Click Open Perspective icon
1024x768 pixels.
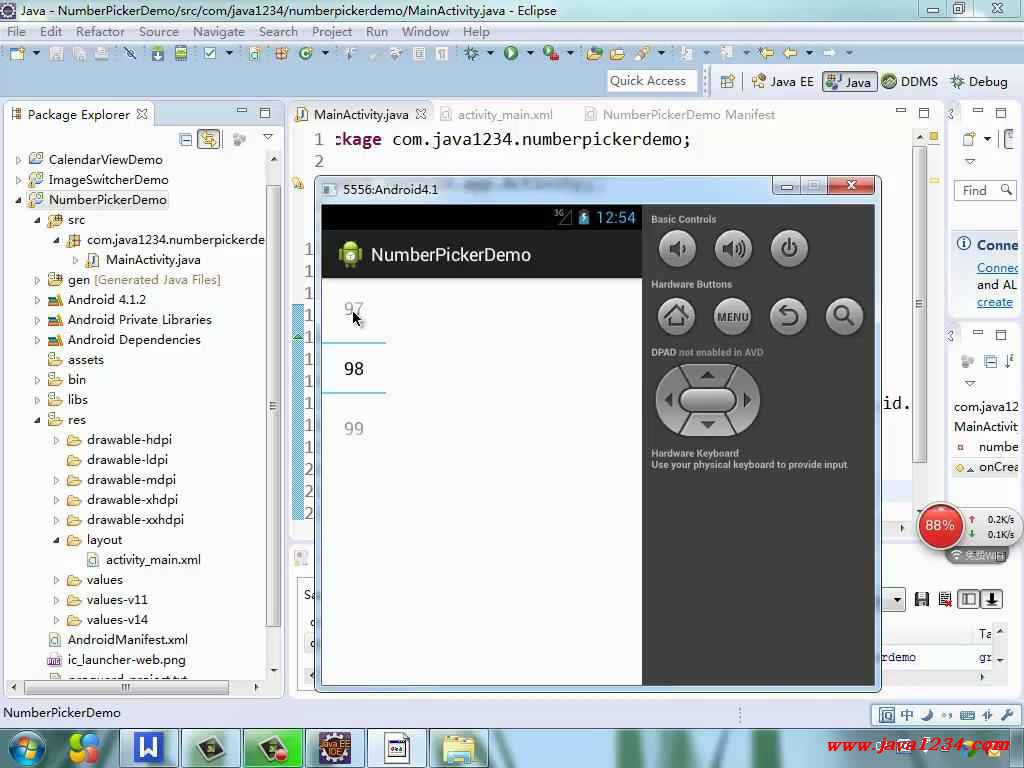click(x=727, y=82)
